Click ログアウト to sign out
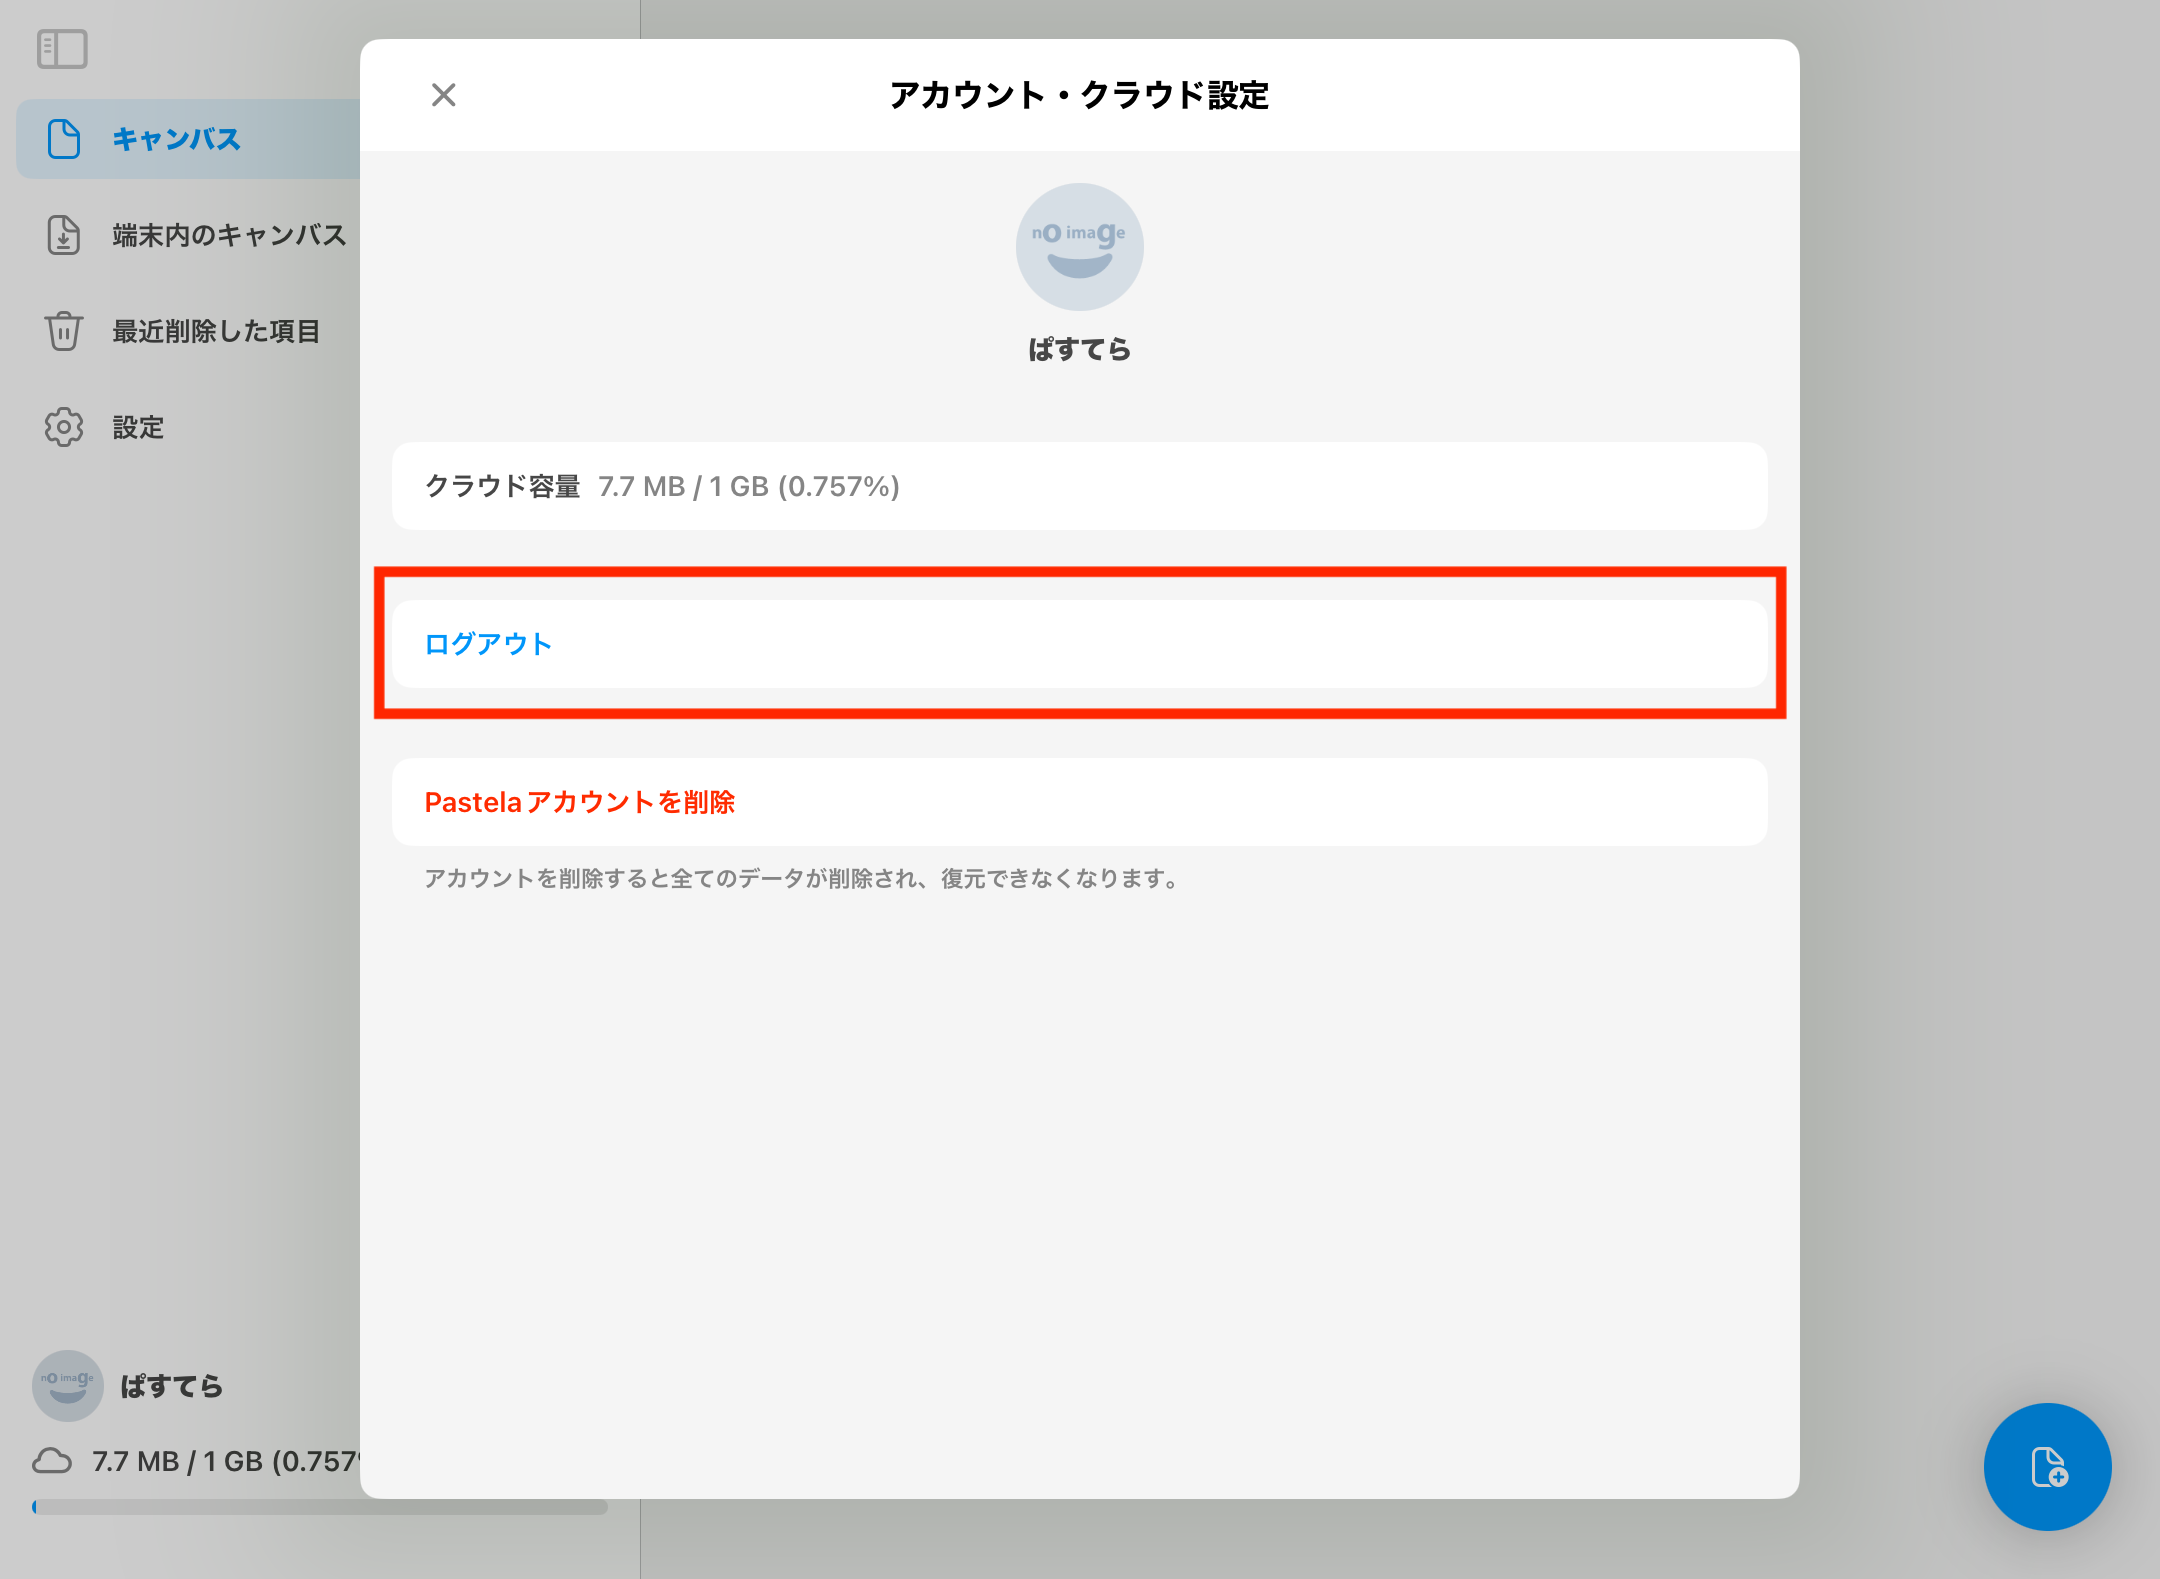This screenshot has height=1579, width=2160. [487, 644]
